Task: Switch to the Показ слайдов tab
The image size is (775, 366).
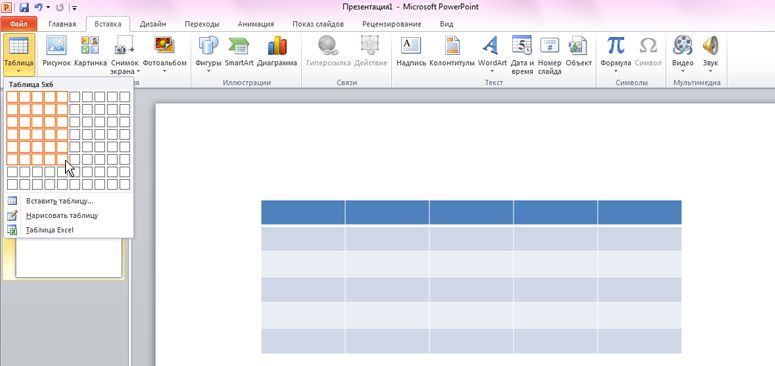Action: (318, 24)
